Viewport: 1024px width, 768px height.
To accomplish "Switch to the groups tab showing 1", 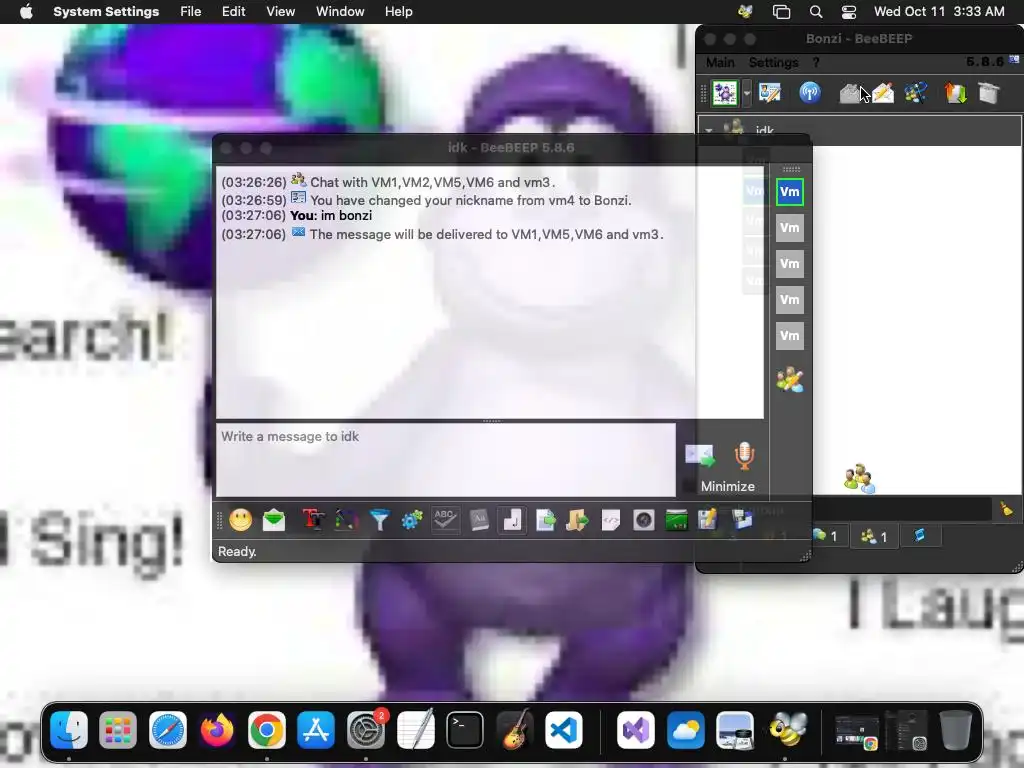I will [874, 536].
